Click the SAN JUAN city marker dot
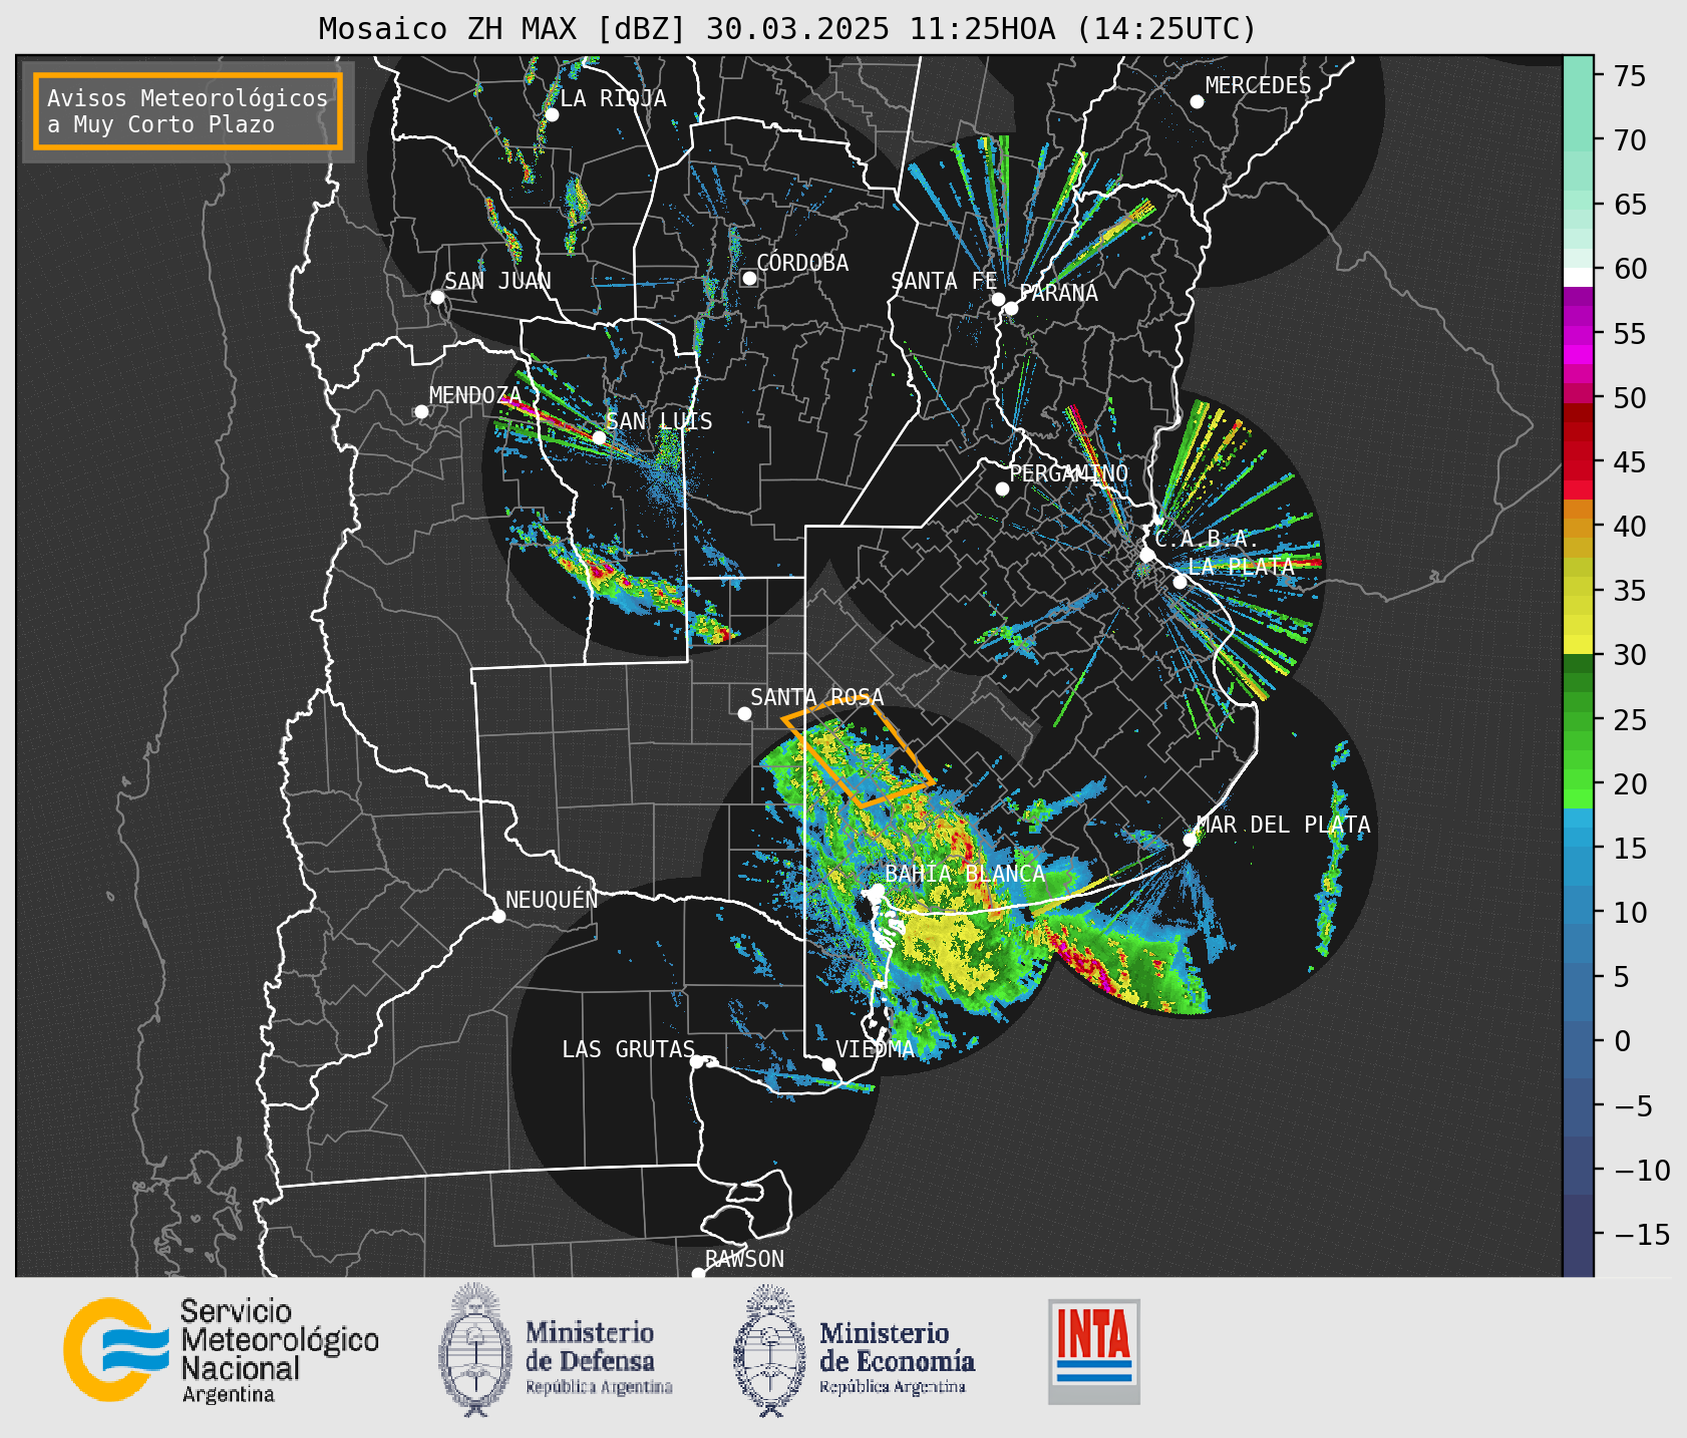Viewport: 1687px width, 1438px height. [437, 297]
